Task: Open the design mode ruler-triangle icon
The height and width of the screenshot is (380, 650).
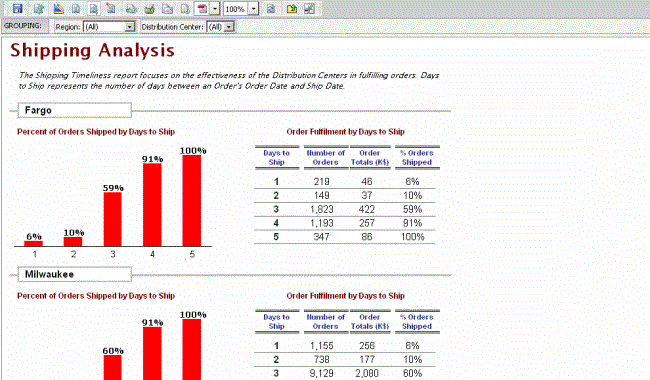Action: [58, 8]
